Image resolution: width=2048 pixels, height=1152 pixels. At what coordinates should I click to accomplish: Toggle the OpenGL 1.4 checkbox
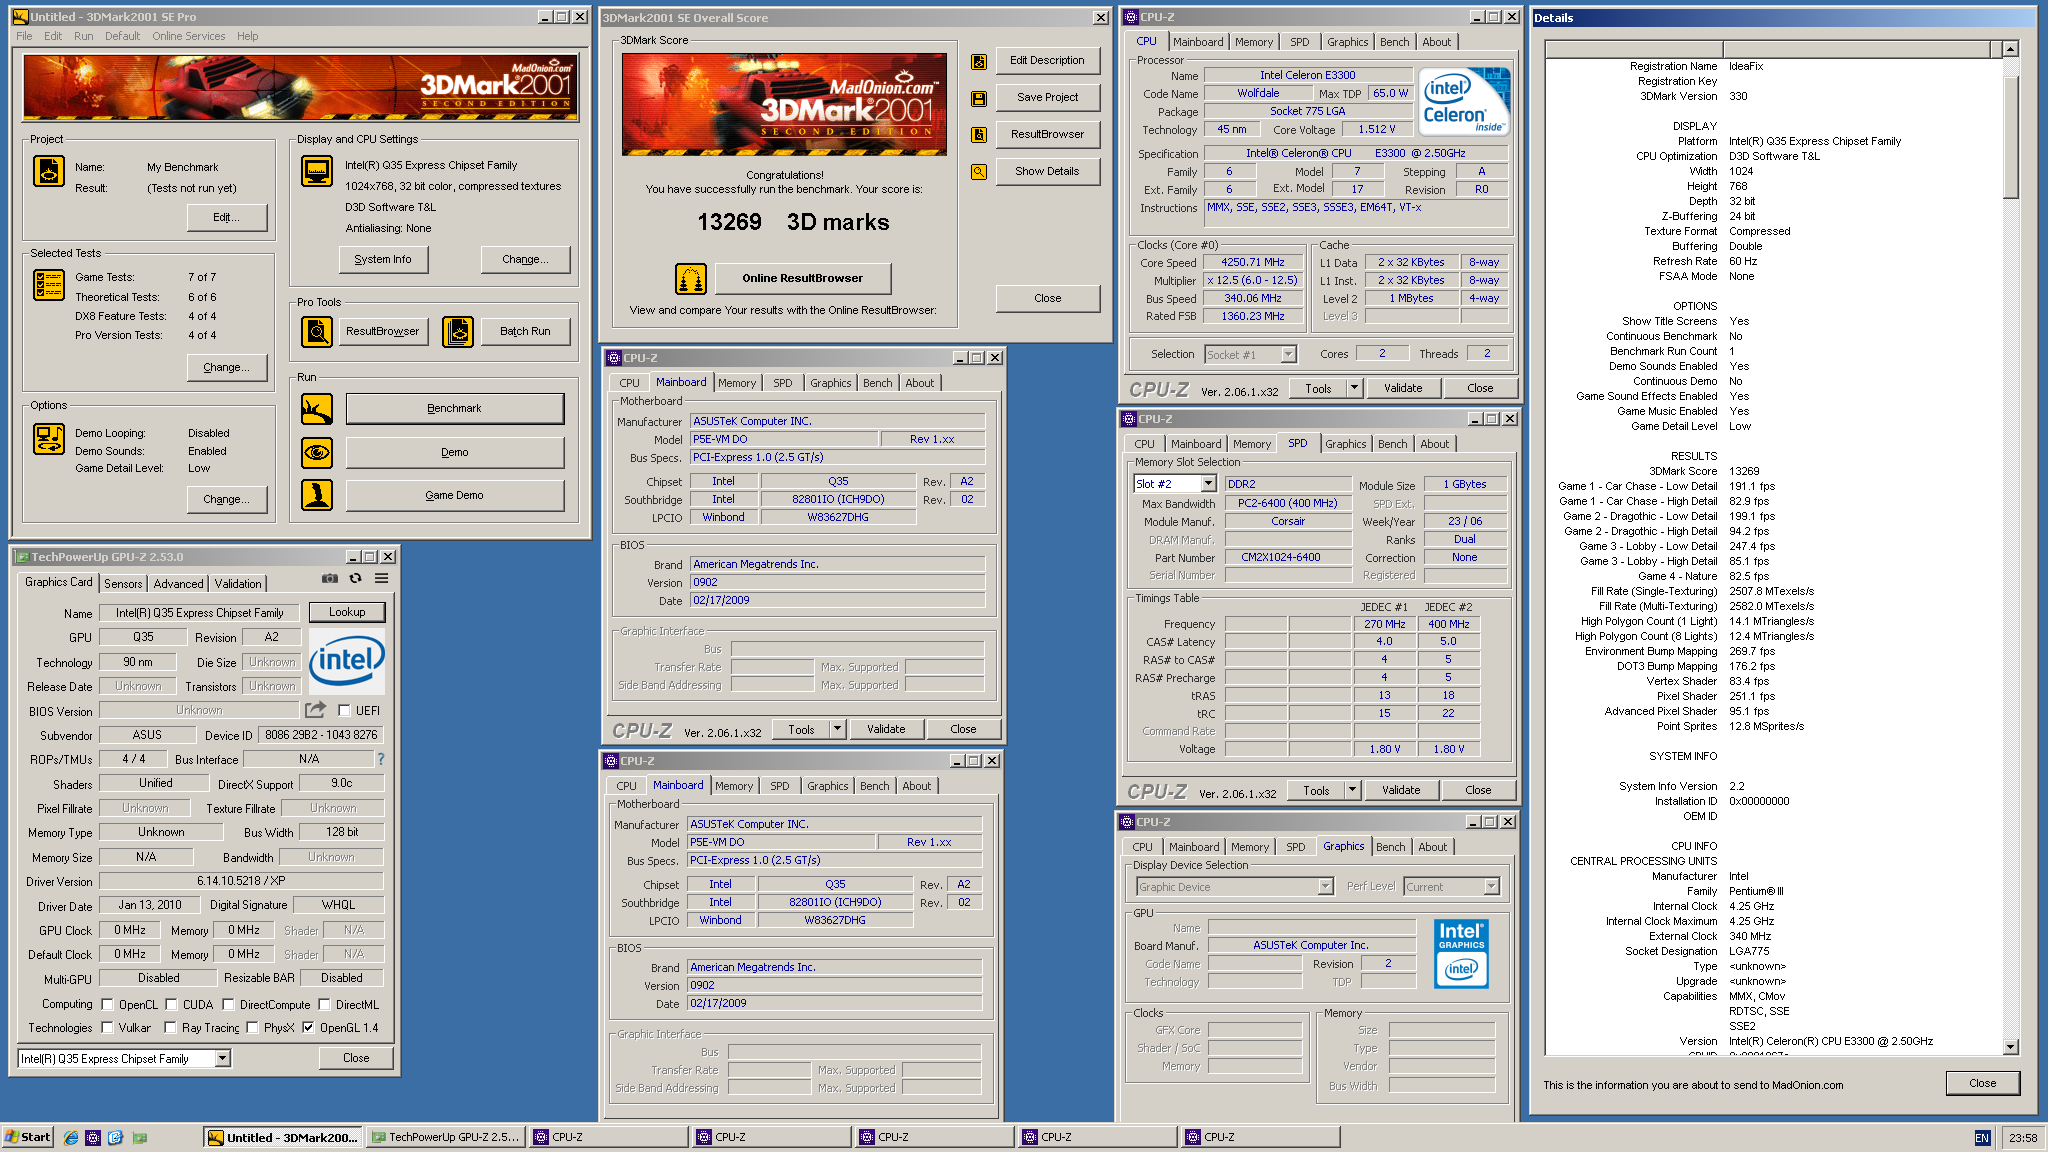click(x=308, y=1027)
